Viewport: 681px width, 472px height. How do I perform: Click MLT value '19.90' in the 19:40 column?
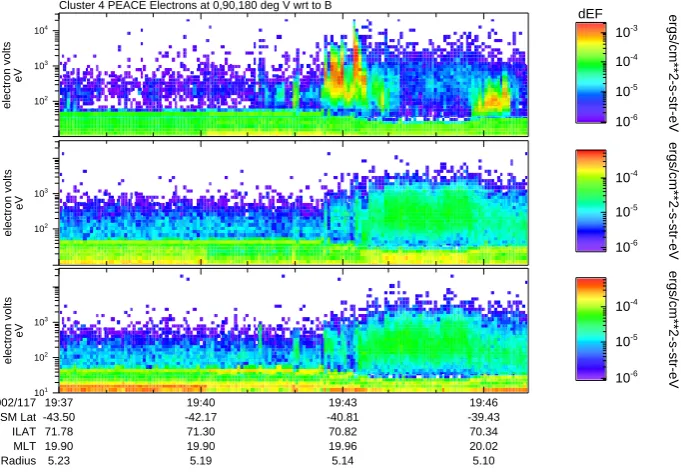tap(201, 446)
